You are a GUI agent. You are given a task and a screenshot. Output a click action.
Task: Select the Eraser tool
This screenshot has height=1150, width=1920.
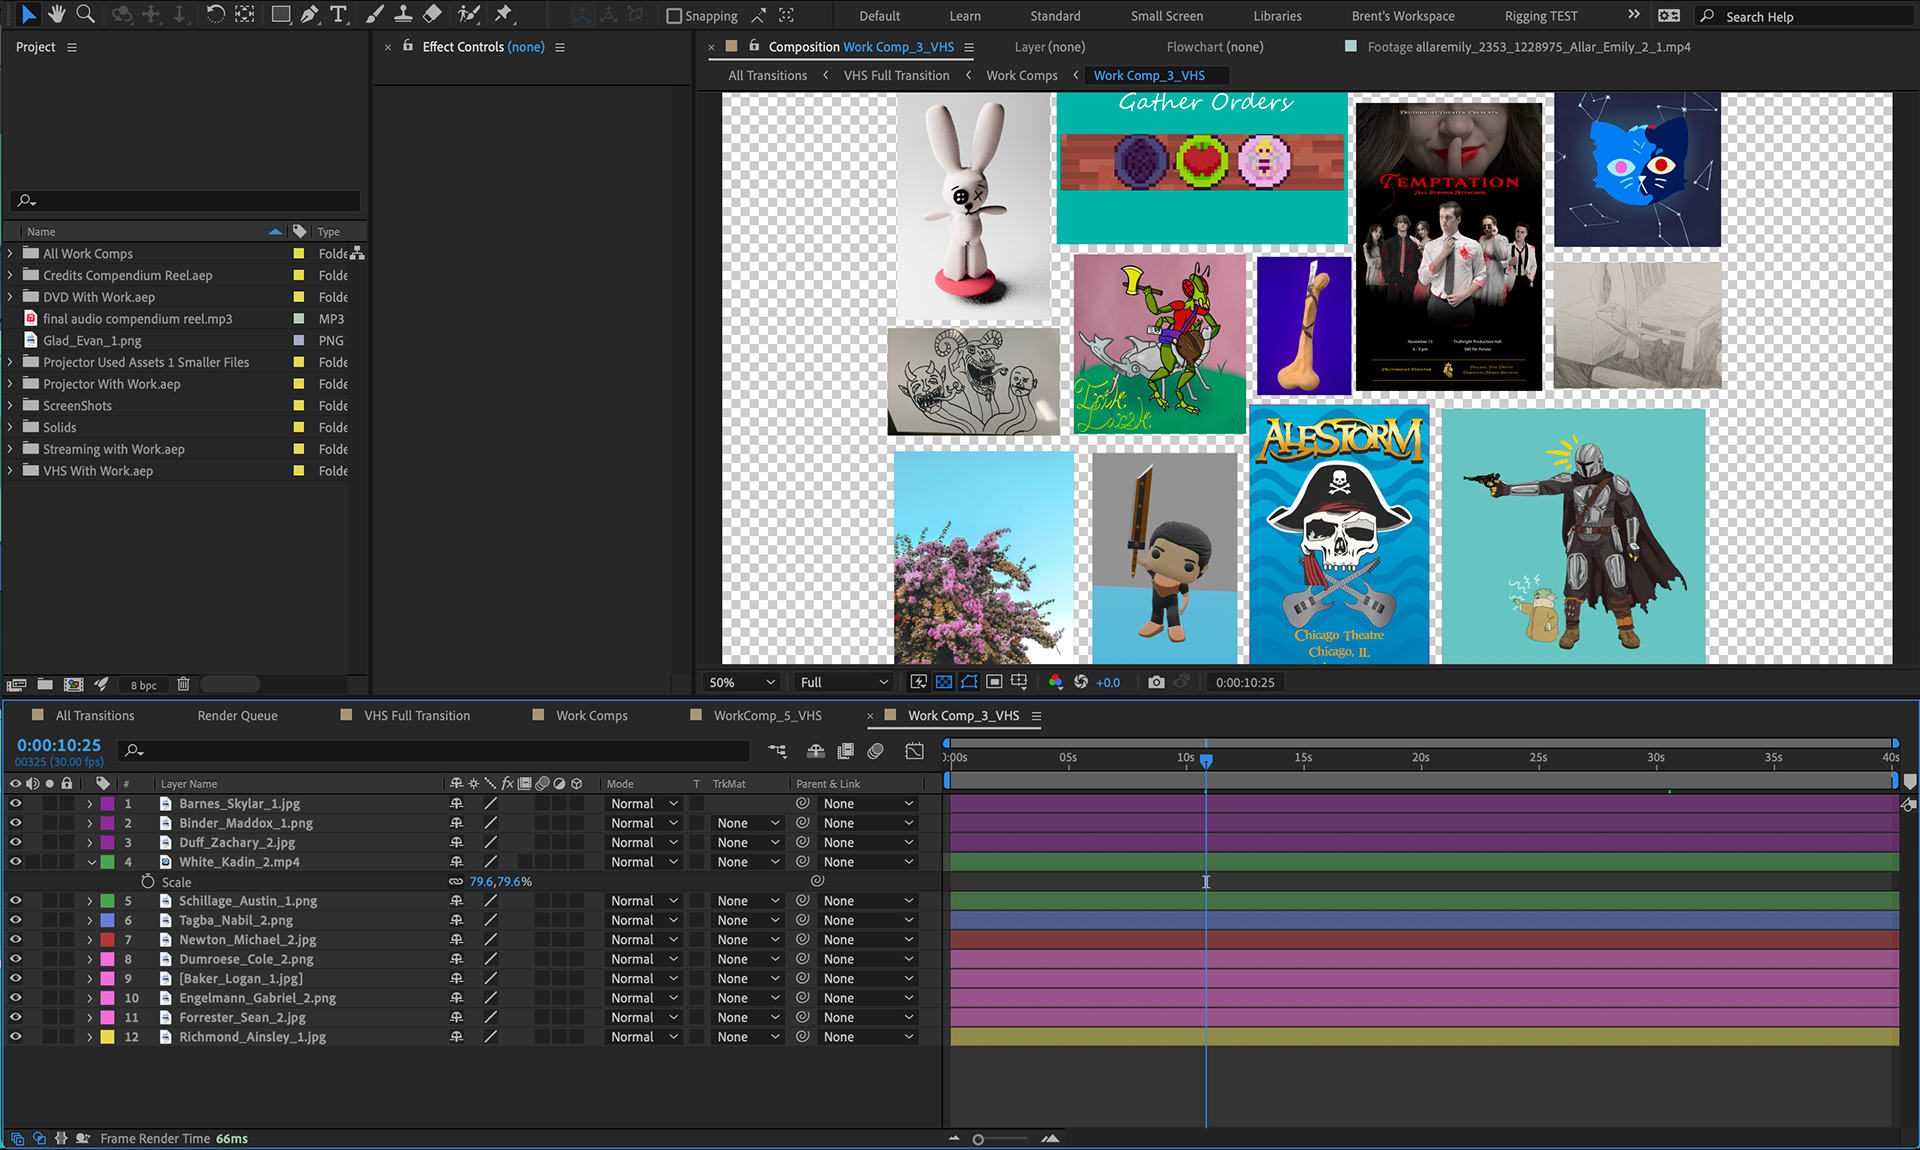(x=432, y=14)
